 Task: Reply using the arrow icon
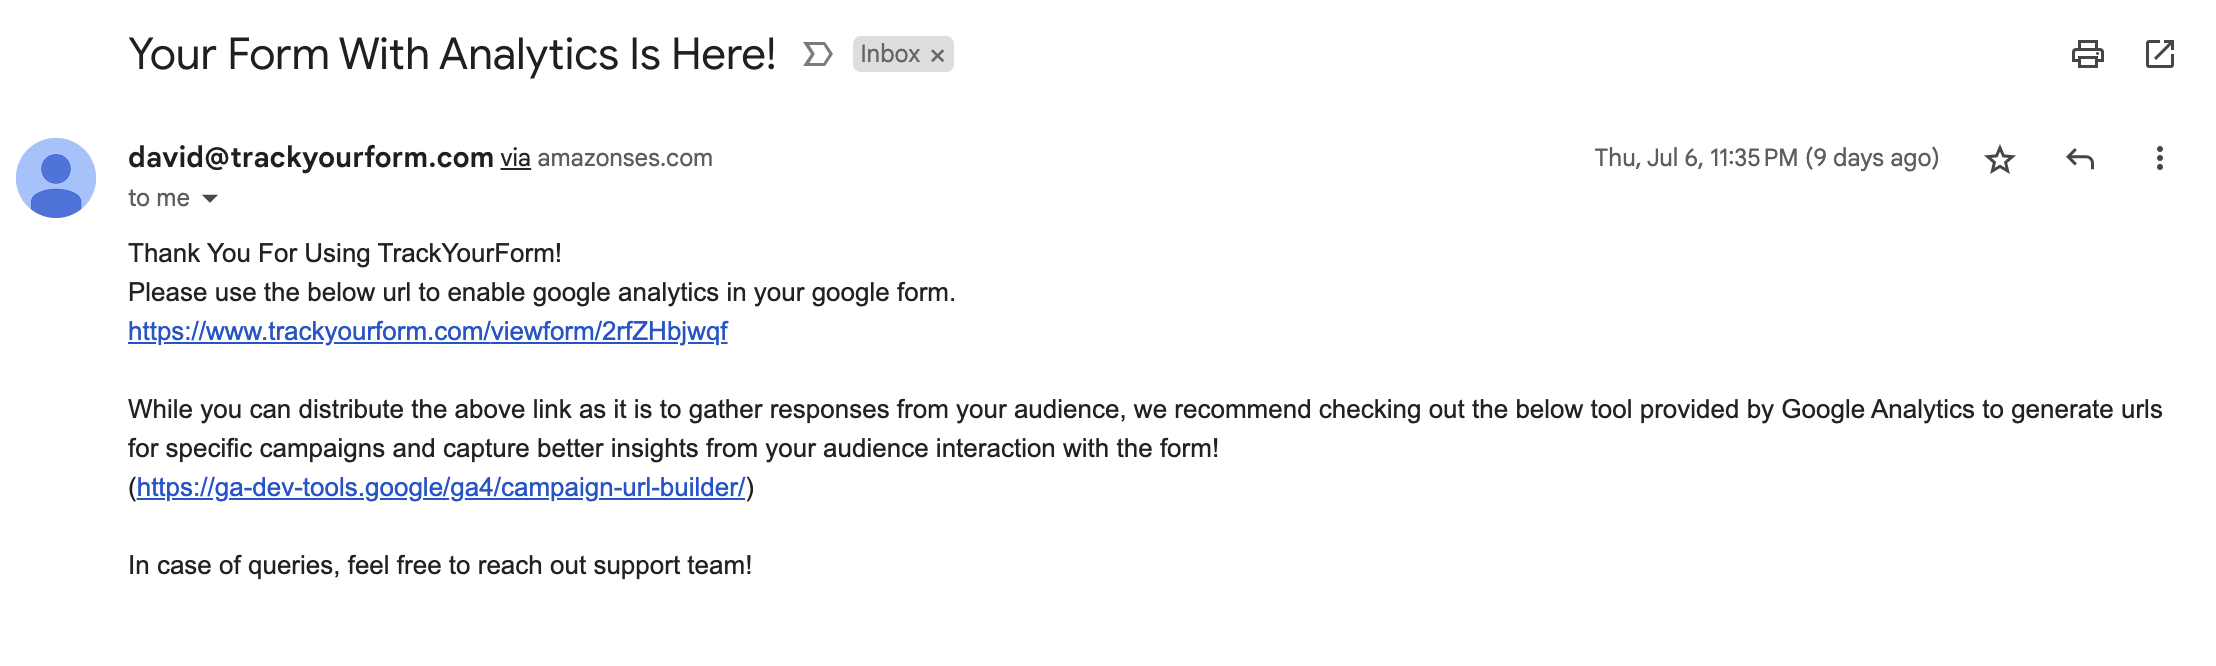click(2080, 159)
